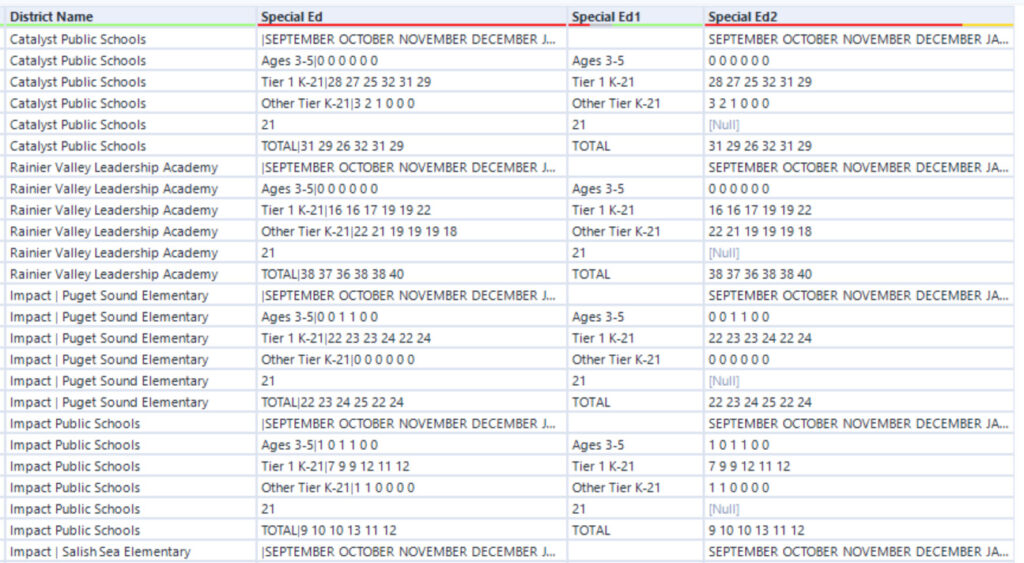This screenshot has width=1024, height=563.
Task: Select the [Null] cell in Impact Public Schools row
Action: click(x=859, y=509)
